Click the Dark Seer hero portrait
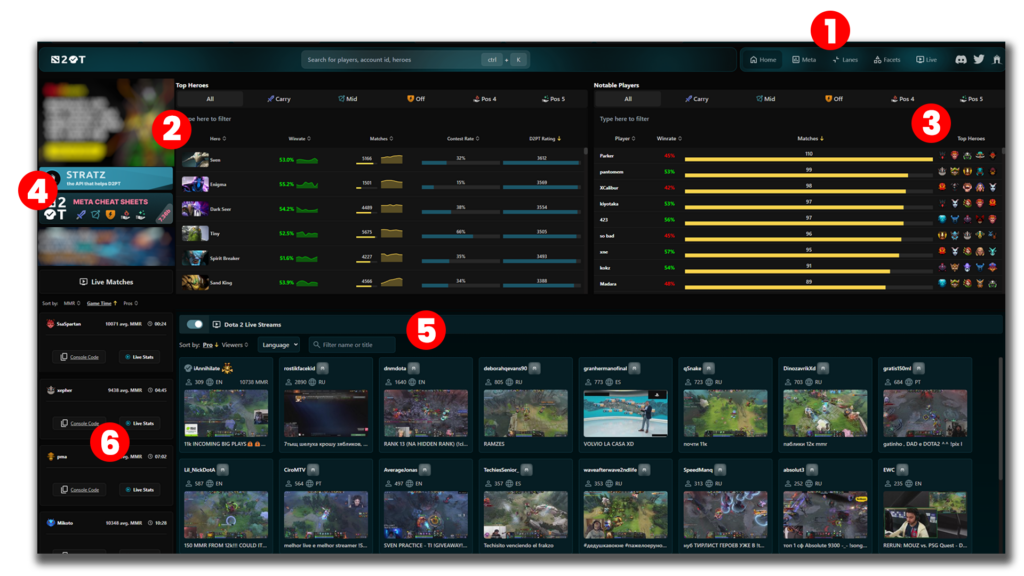Screen dimensions: 1024x576 click(195, 209)
